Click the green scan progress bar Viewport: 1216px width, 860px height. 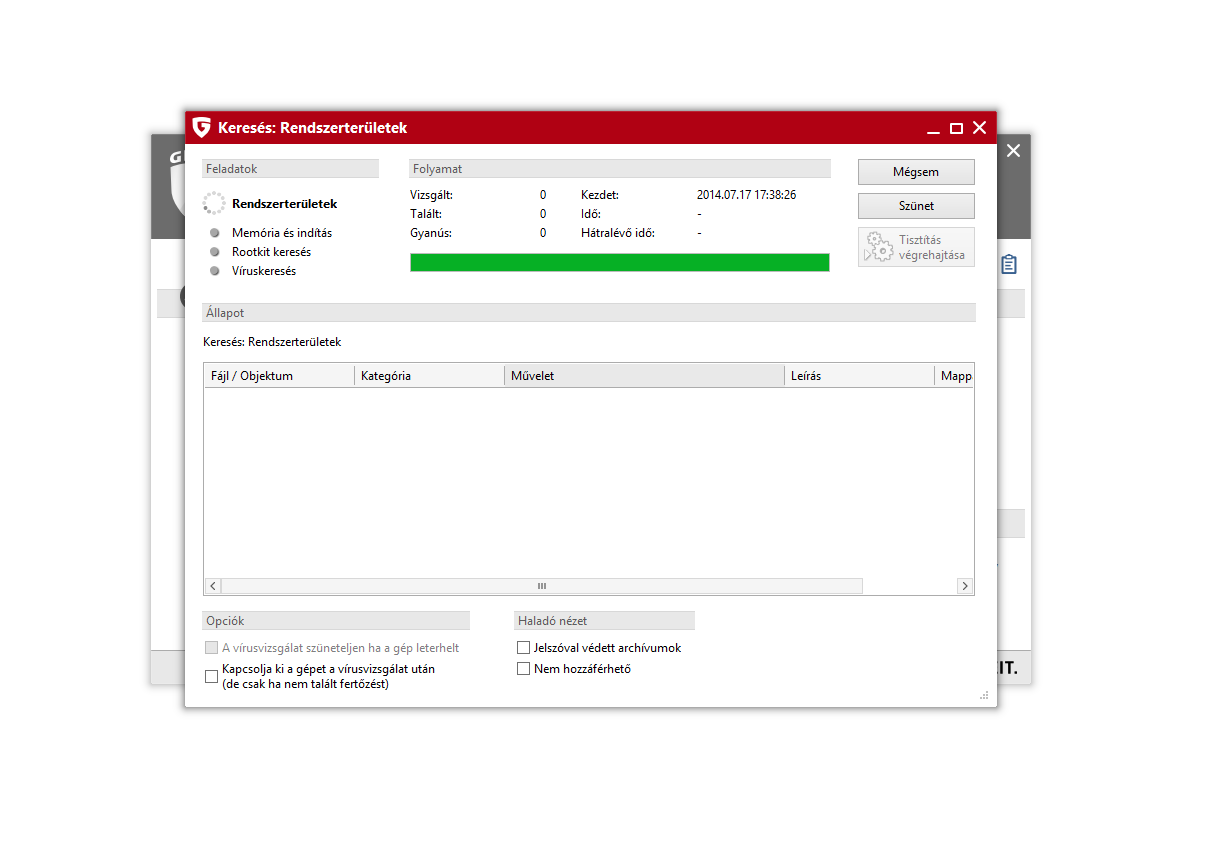619,262
